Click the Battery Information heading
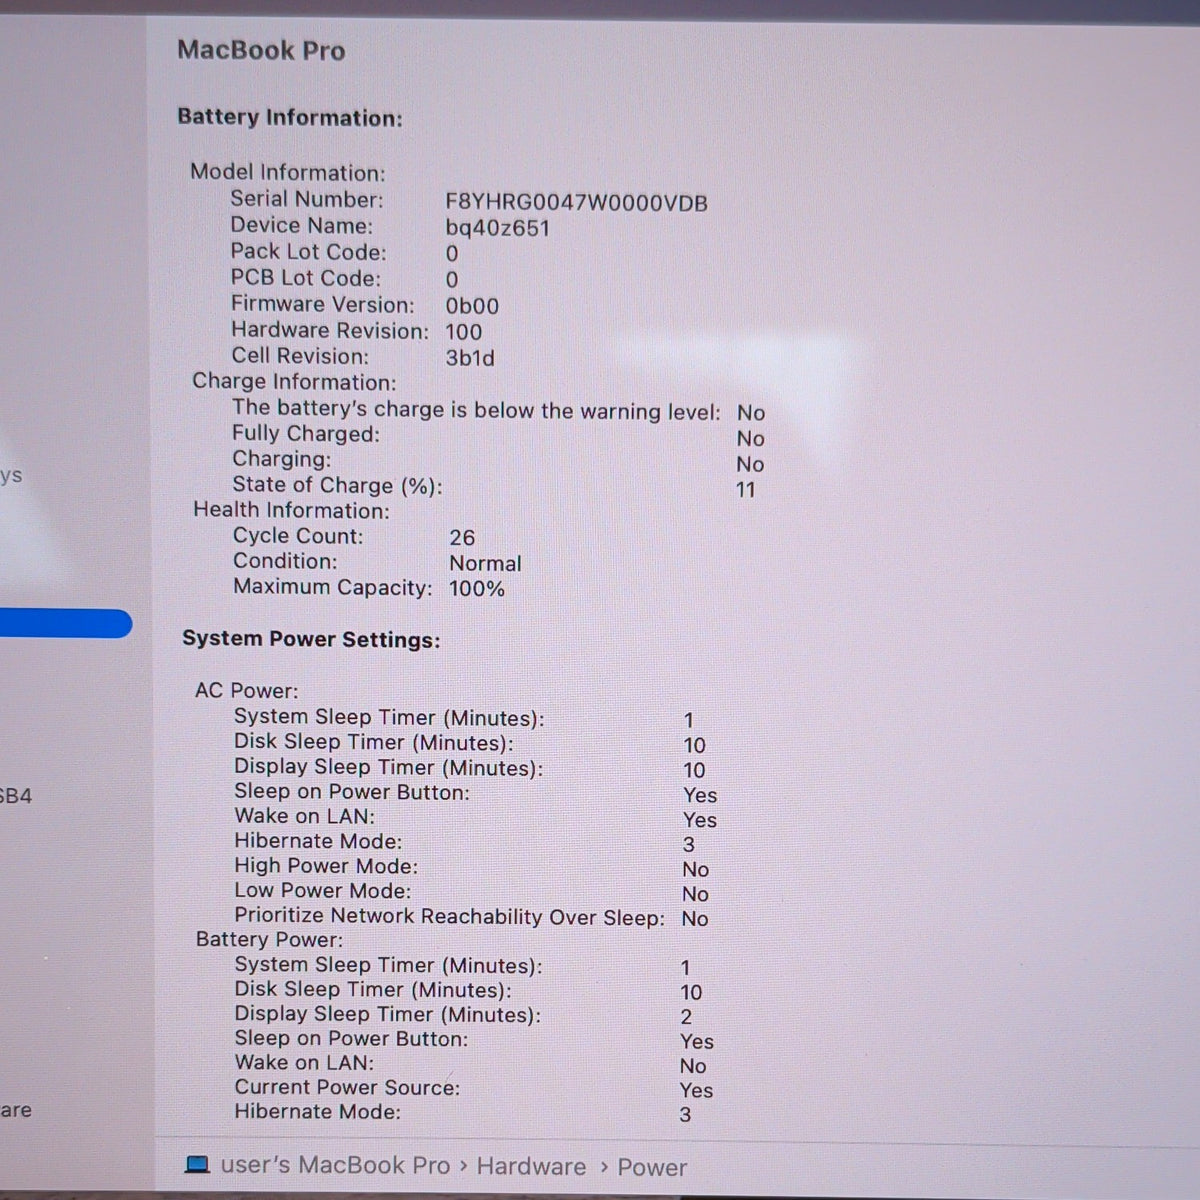This screenshot has height=1200, width=1200. [290, 118]
